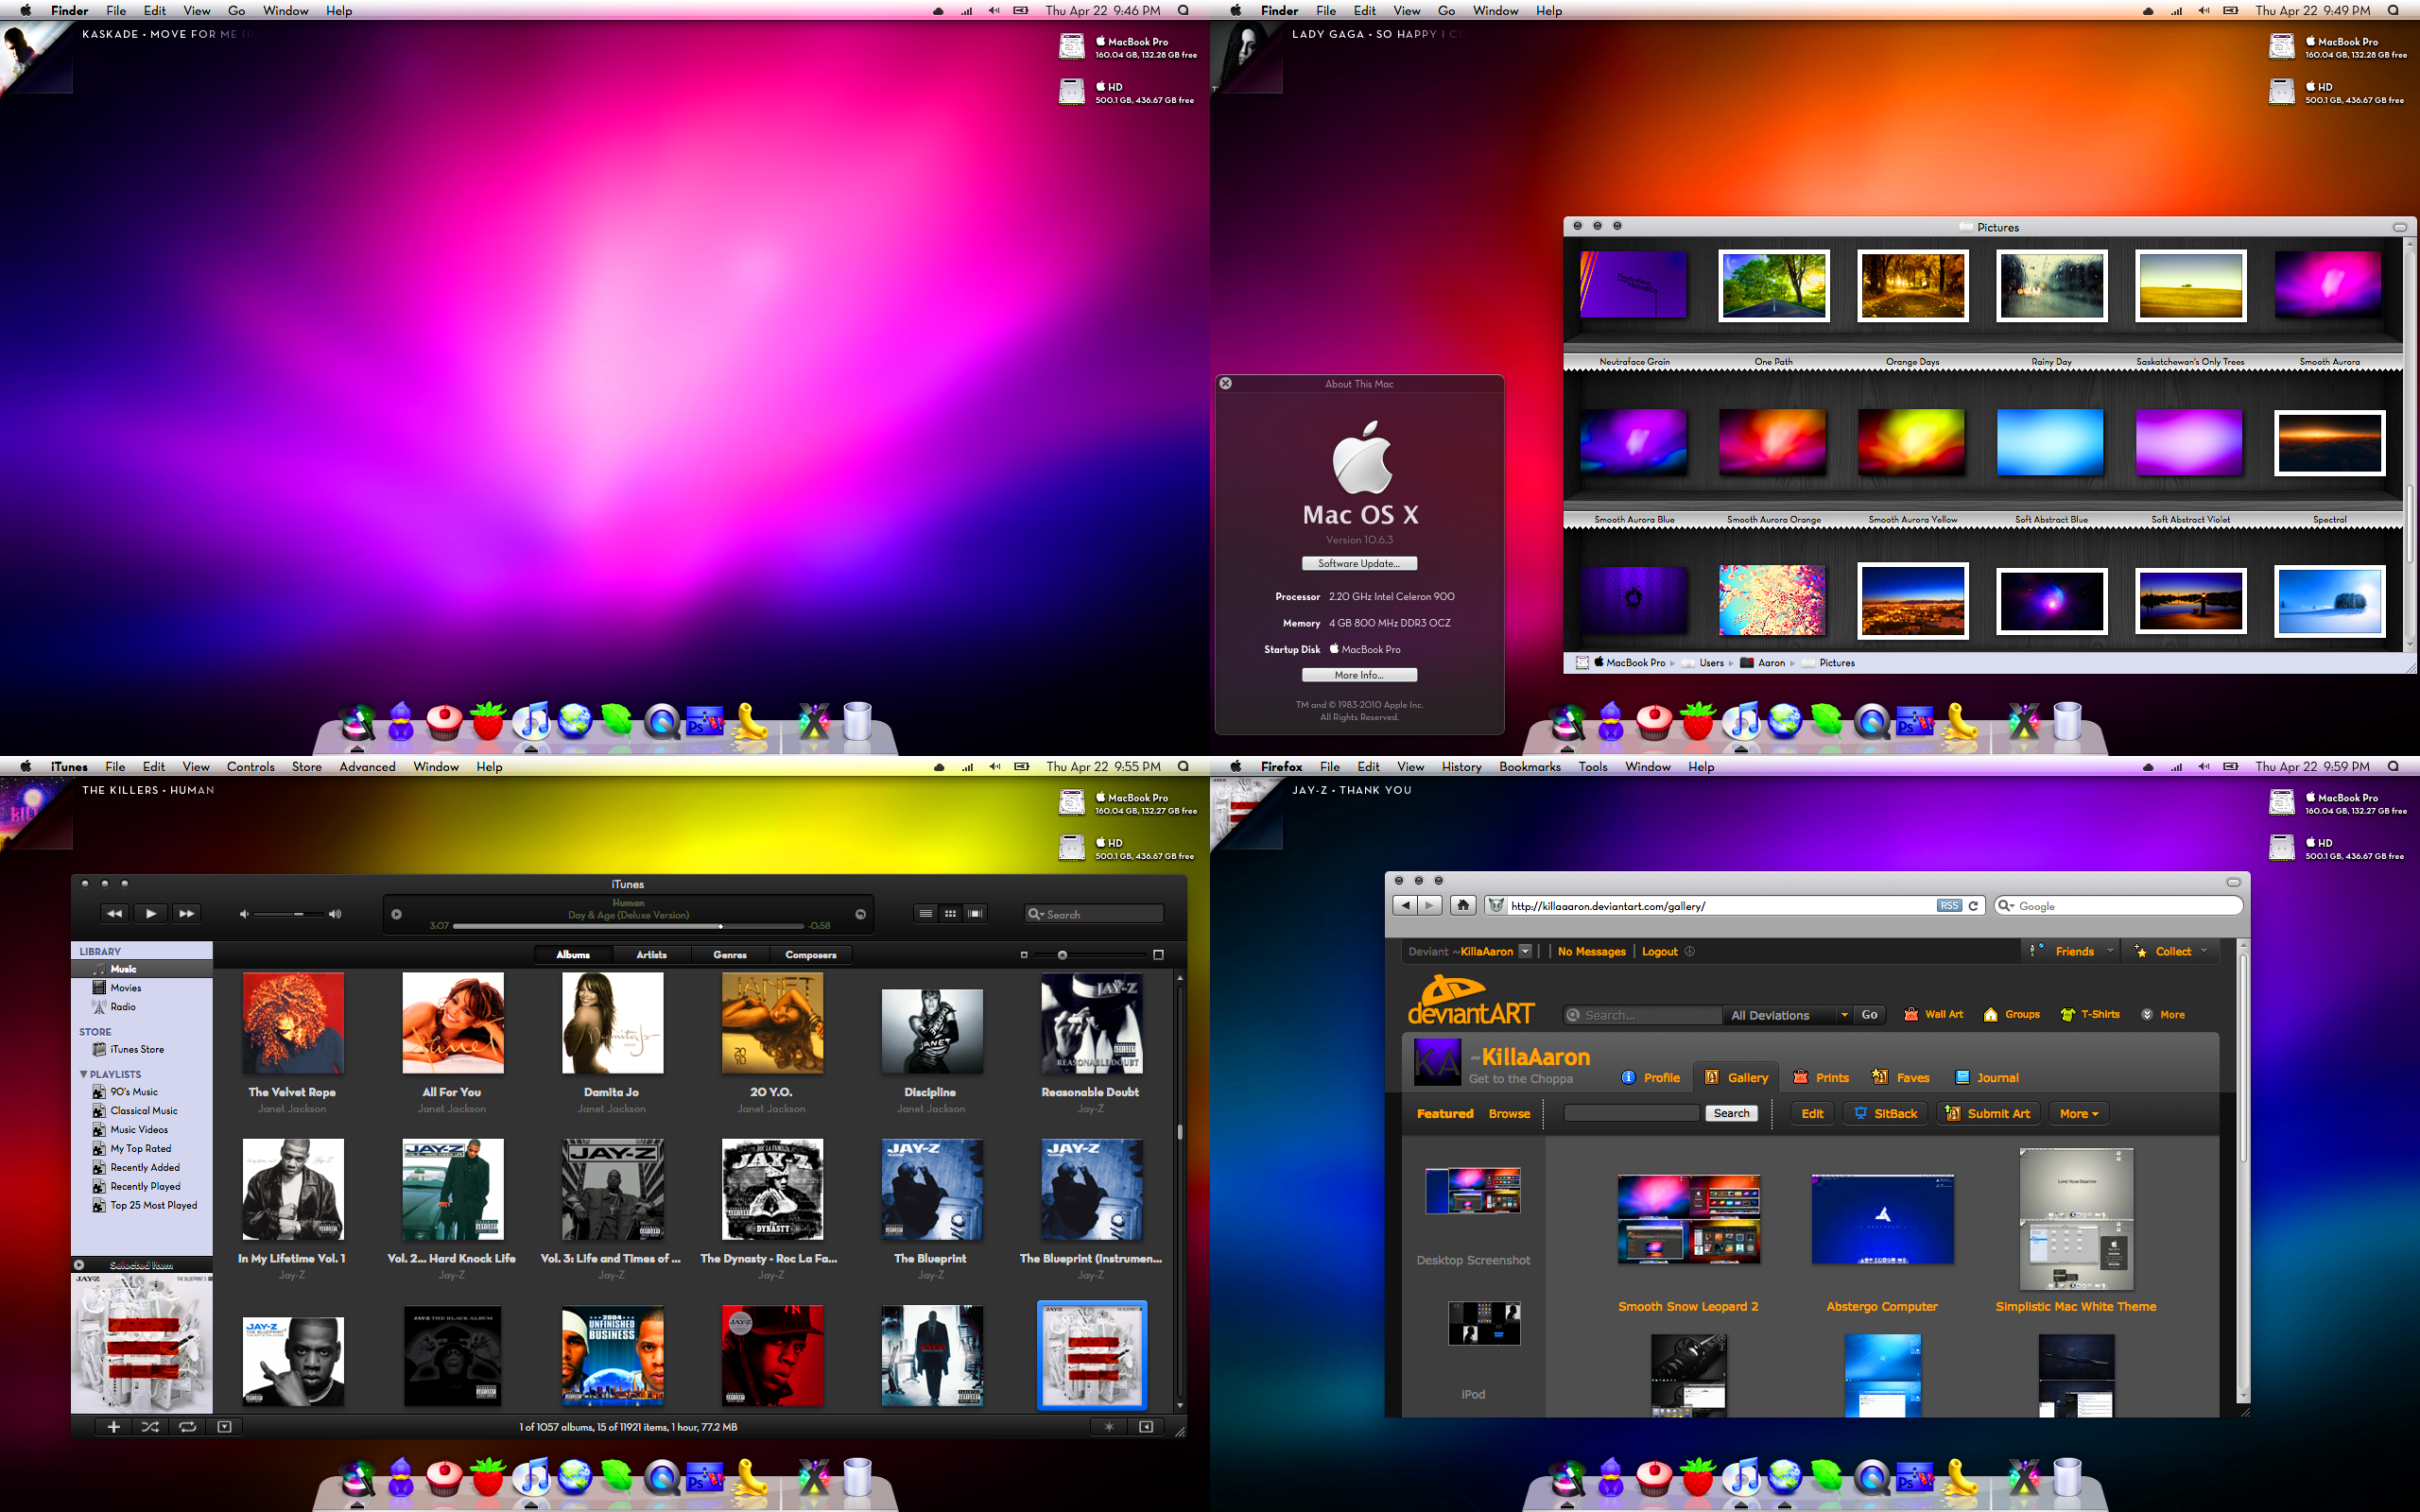Toggle repeat in iTunes bottom bar
The width and height of the screenshot is (2420, 1512).
(187, 1427)
